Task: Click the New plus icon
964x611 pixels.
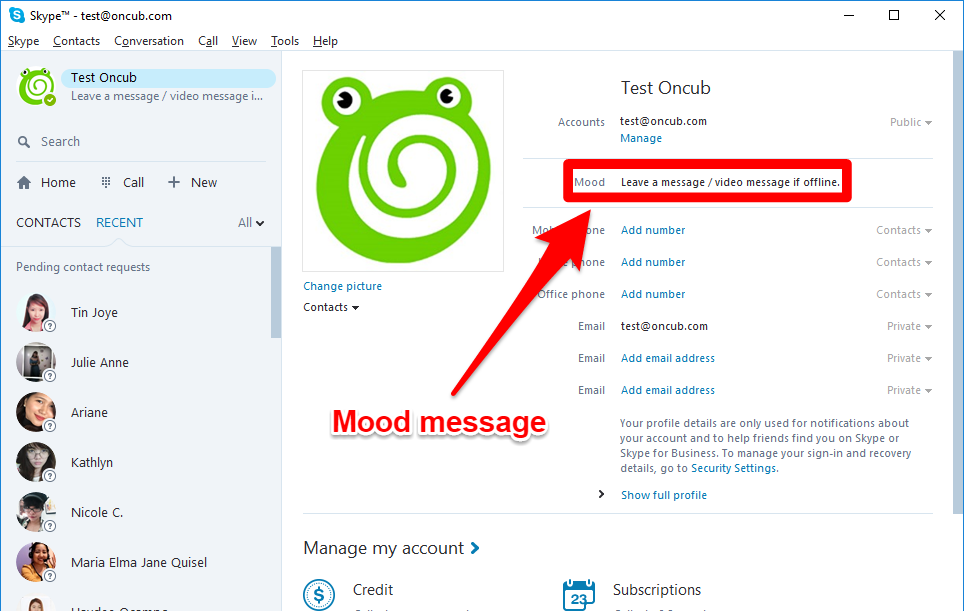Action: 172,182
